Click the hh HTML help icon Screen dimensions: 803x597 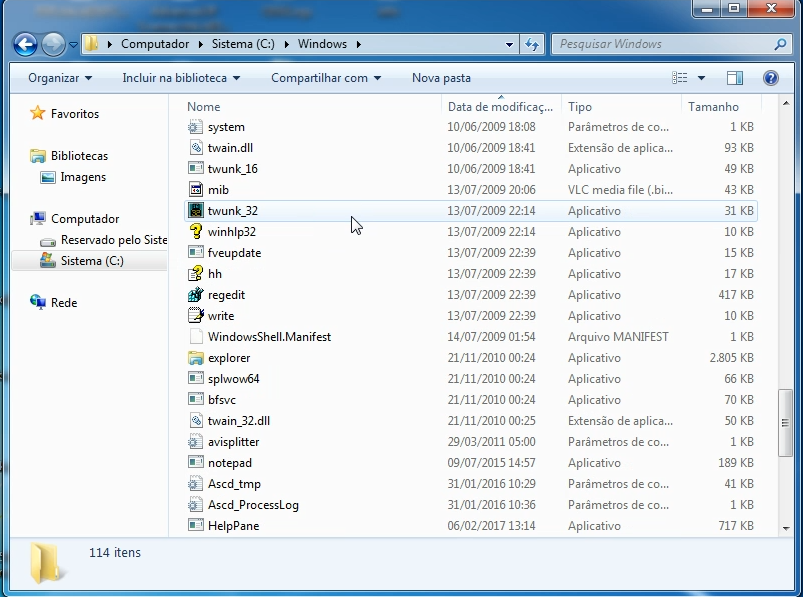coord(196,273)
